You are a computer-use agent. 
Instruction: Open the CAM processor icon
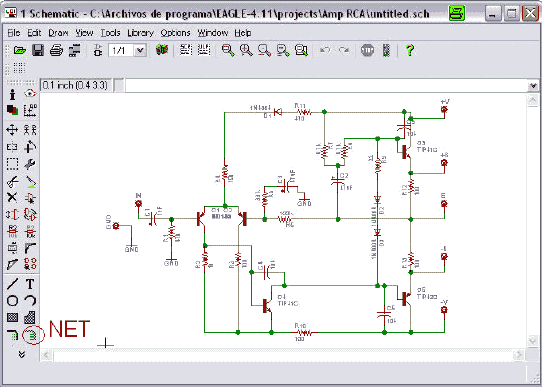(x=75, y=50)
